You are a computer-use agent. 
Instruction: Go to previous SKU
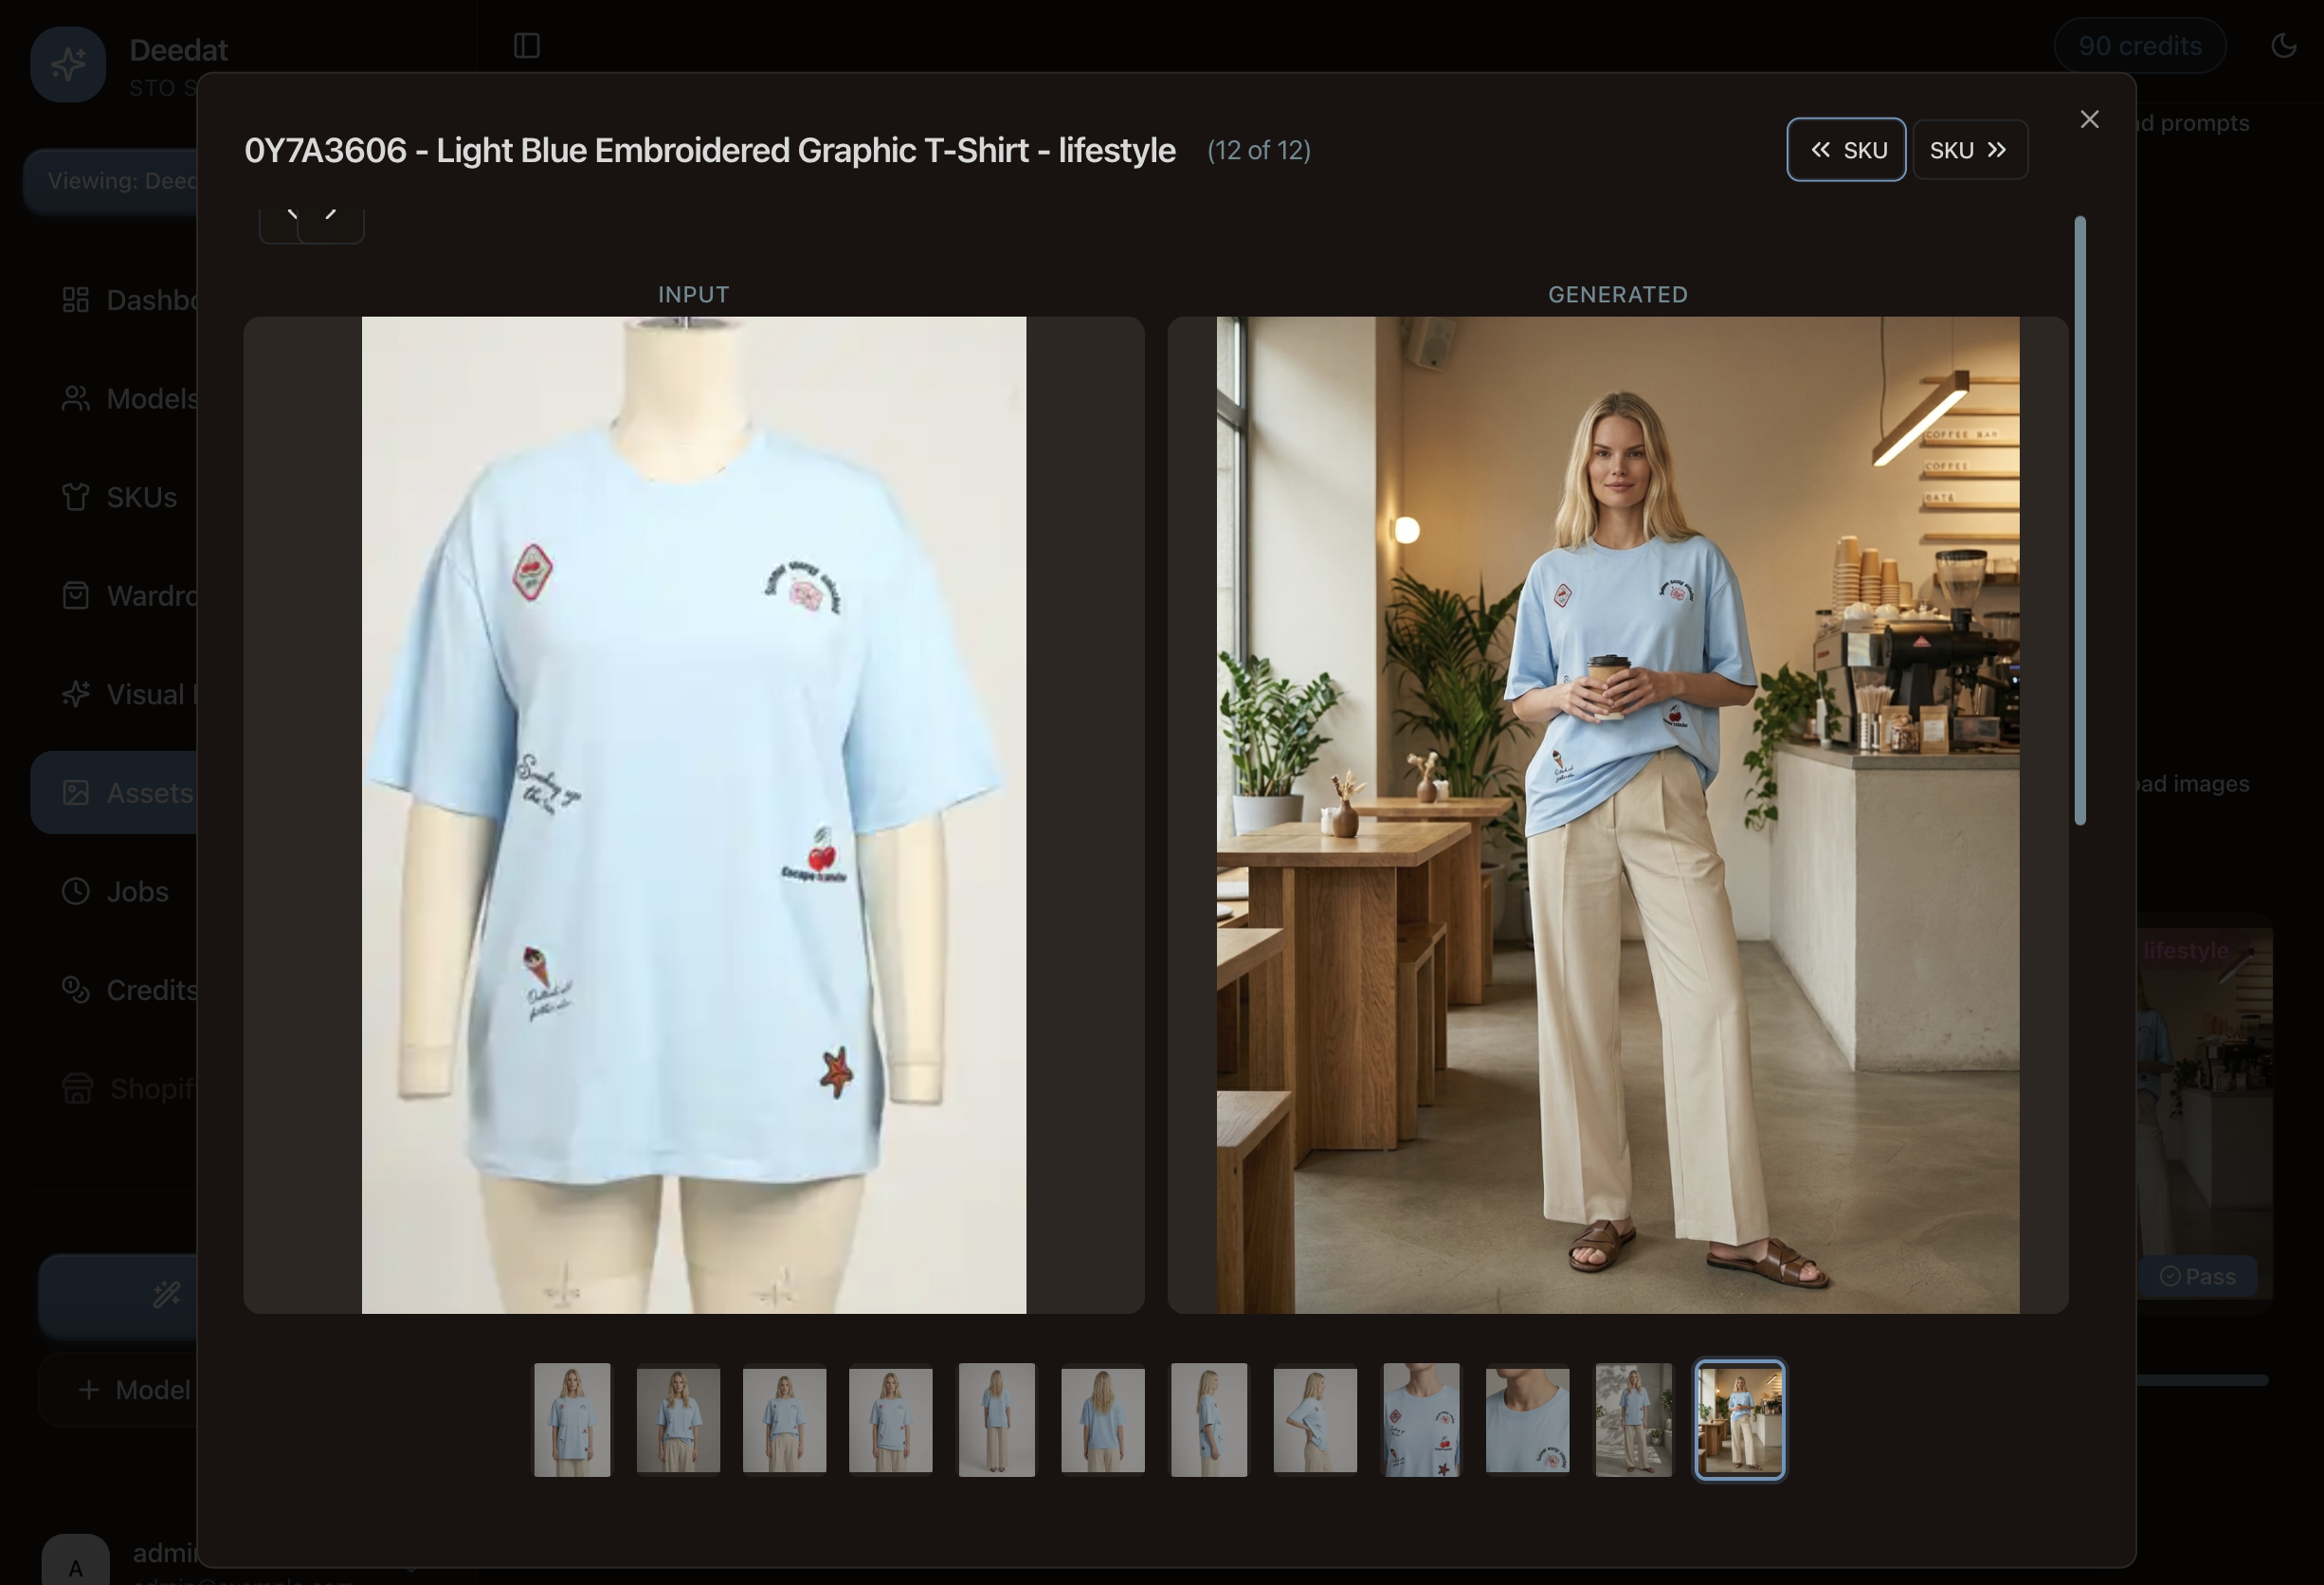tap(1846, 150)
